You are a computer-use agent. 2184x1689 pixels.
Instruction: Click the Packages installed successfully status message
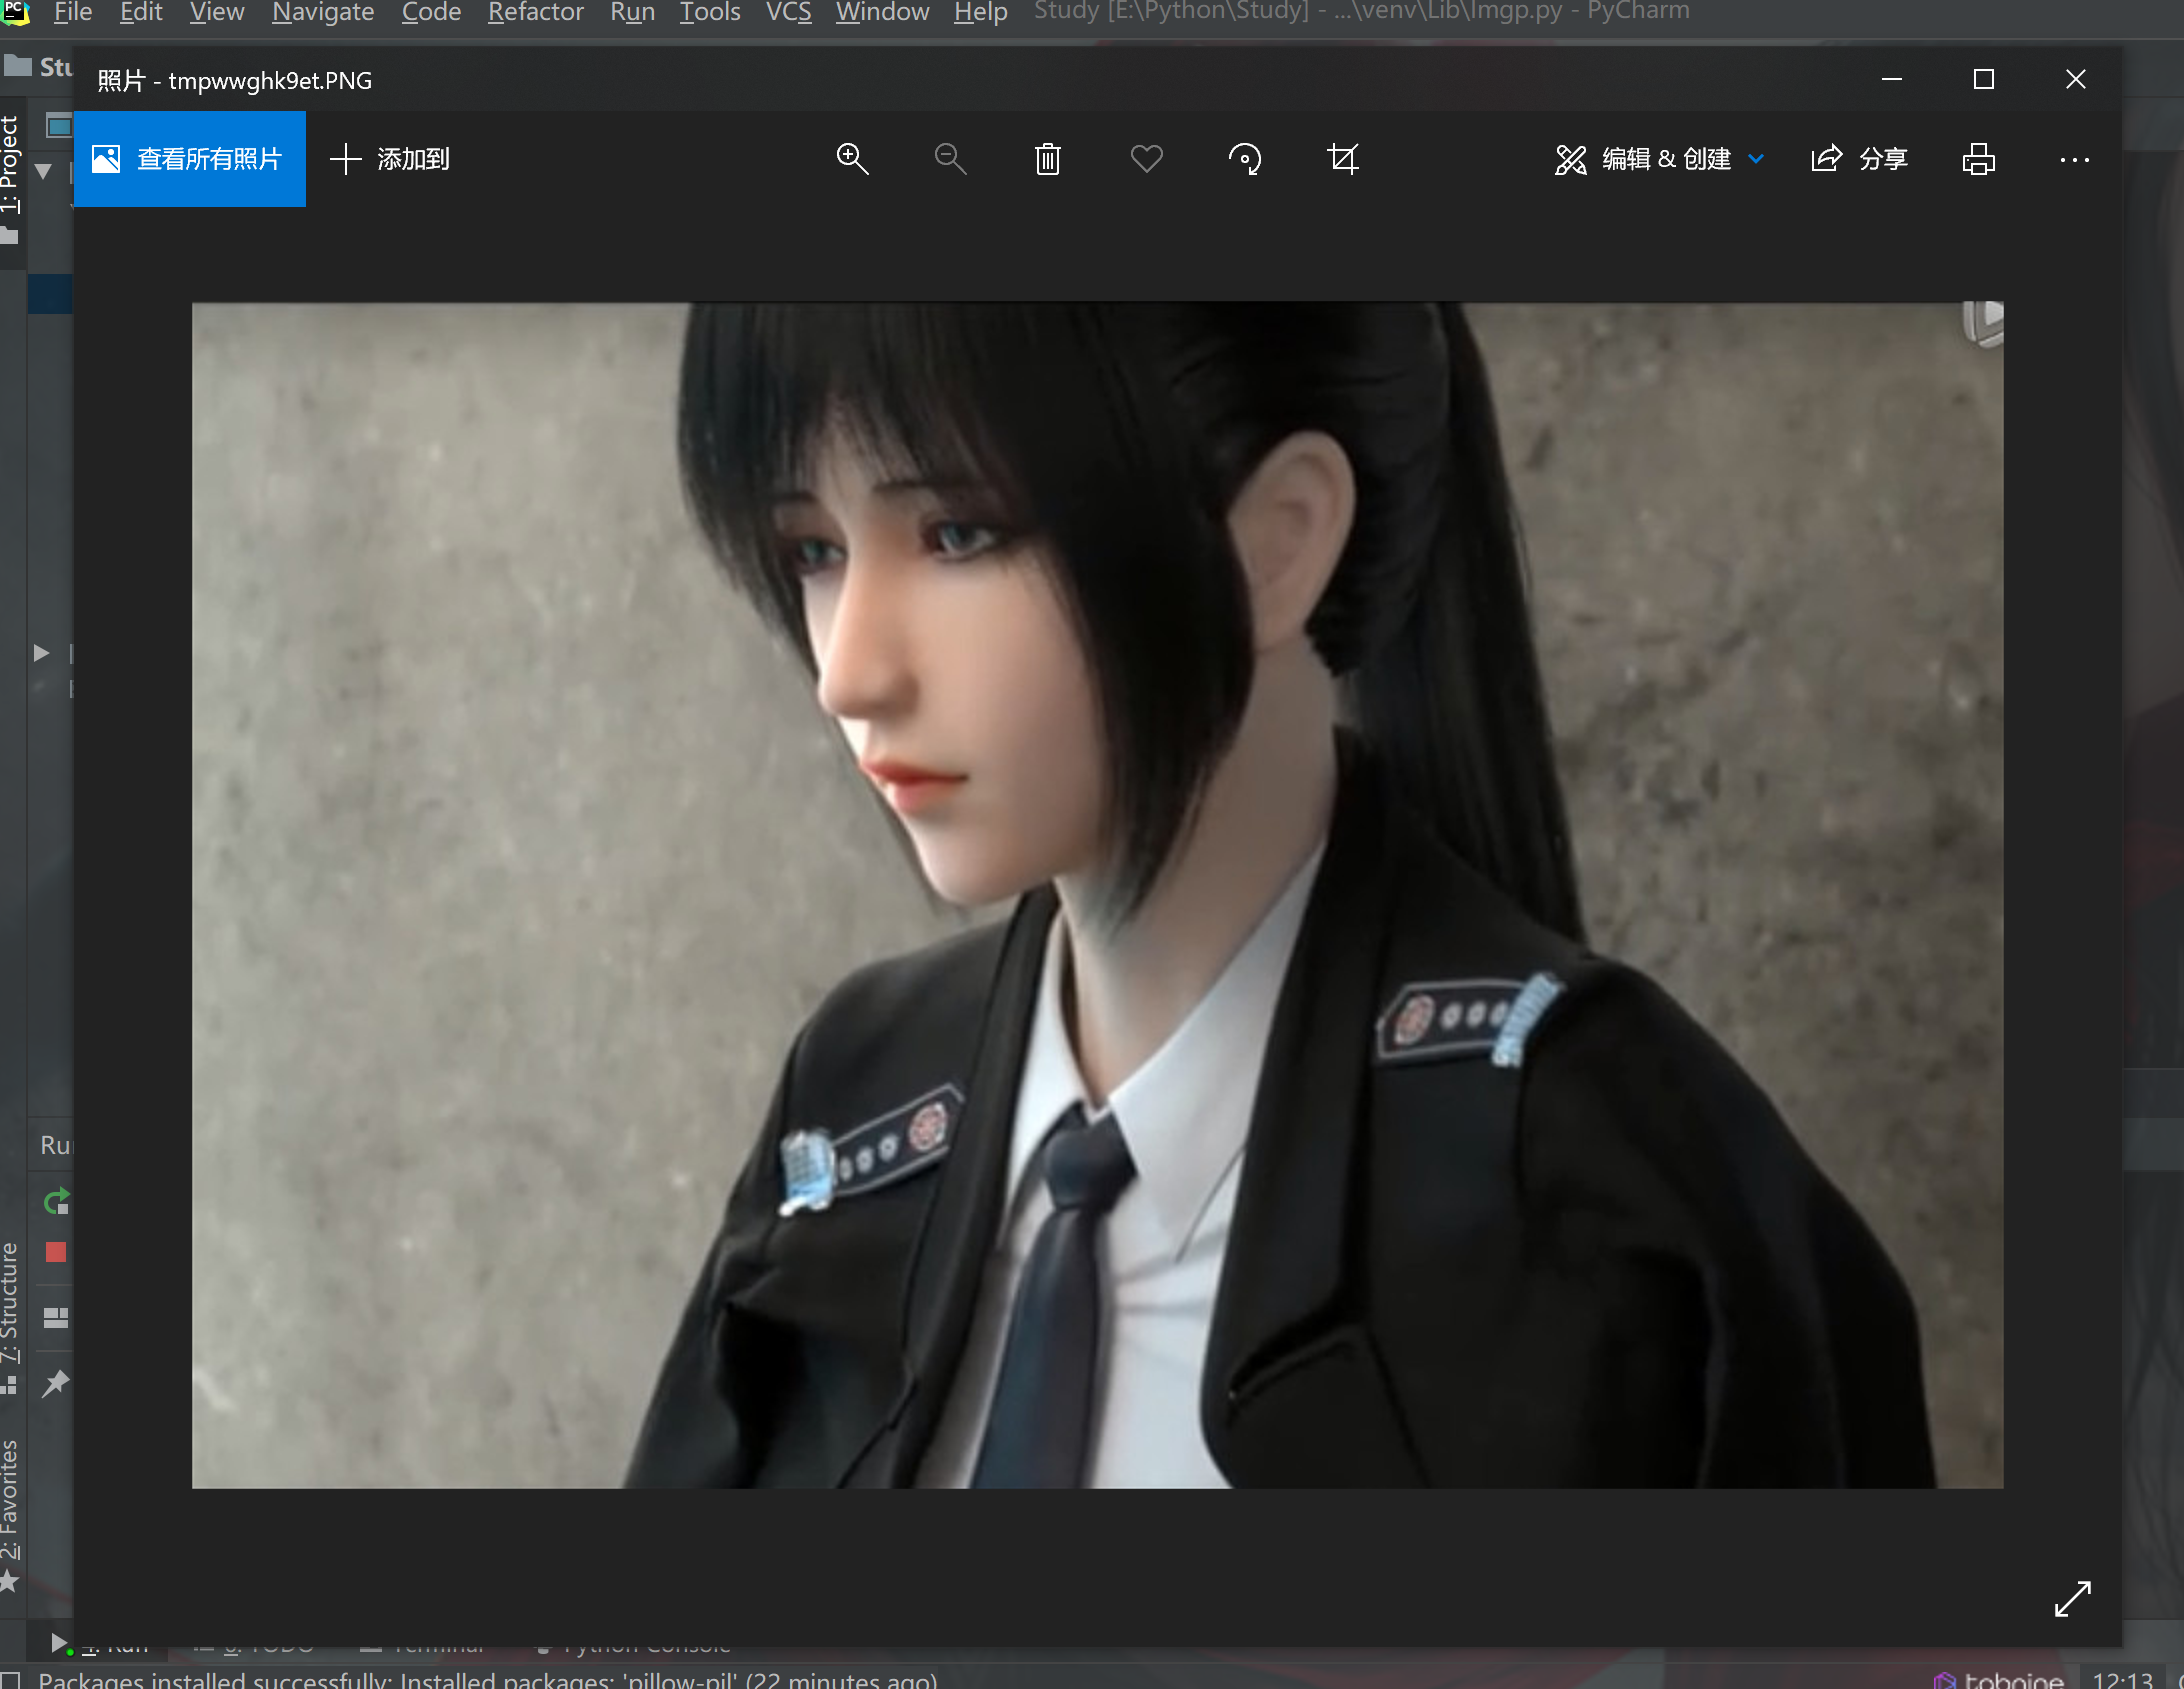click(488, 1679)
